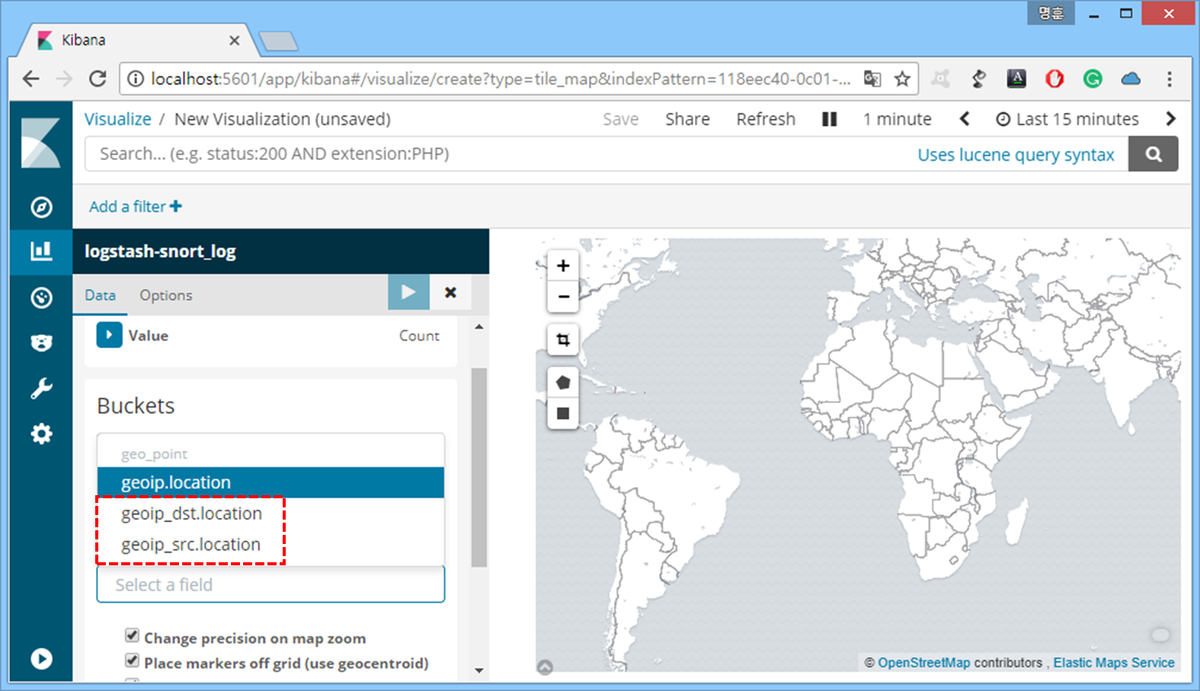Screen dimensions: 1200x691
Task: Open the Last 15 minutes time picker
Action: tap(1067, 119)
